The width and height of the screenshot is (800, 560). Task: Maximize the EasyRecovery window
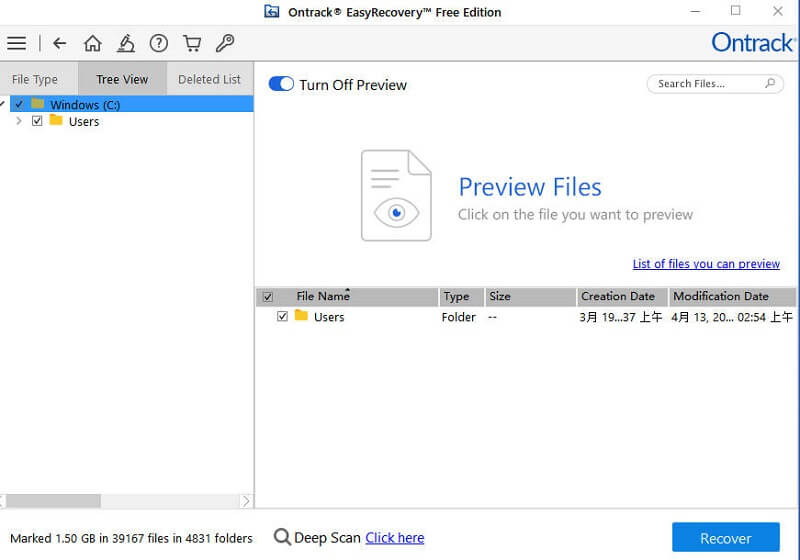pos(735,11)
